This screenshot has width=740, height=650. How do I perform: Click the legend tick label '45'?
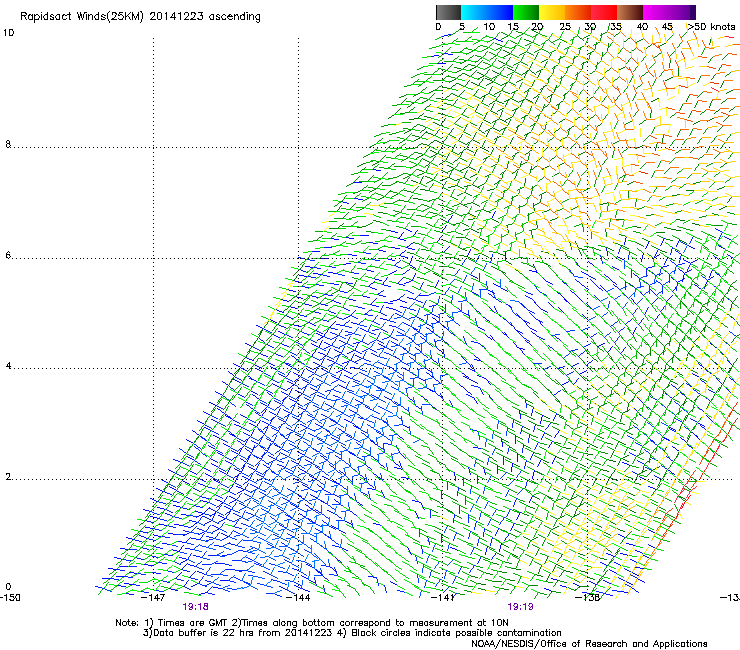(x=667, y=27)
